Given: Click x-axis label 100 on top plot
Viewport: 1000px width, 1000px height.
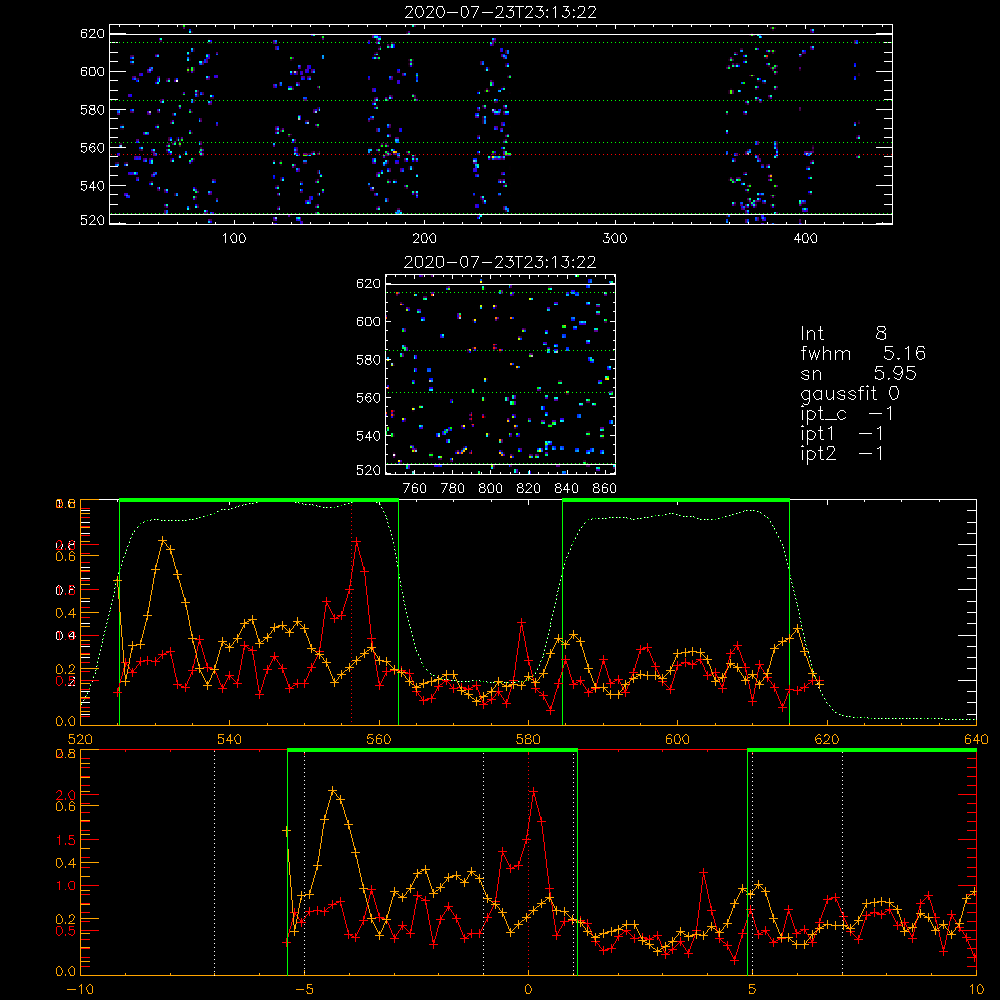Looking at the screenshot, I should click(x=234, y=239).
